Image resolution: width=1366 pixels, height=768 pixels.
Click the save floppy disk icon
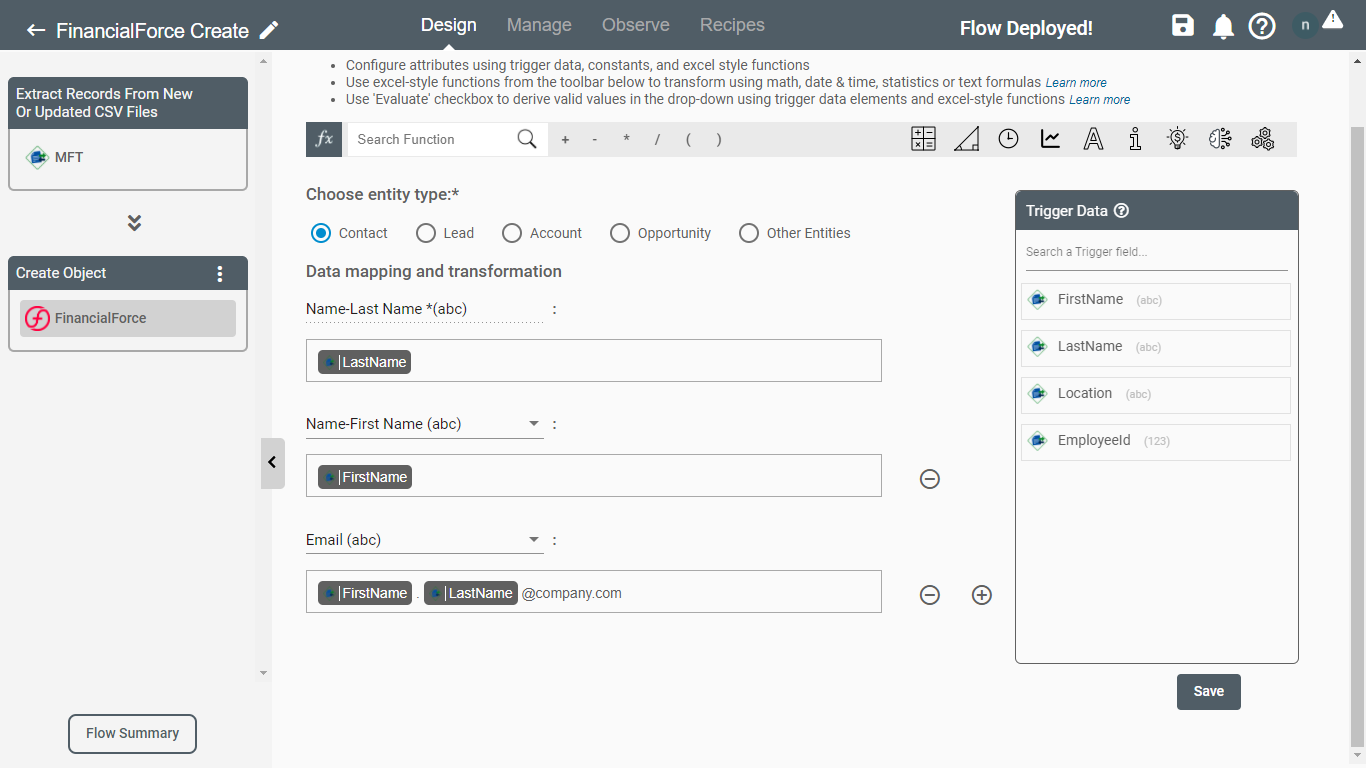[x=1183, y=26]
